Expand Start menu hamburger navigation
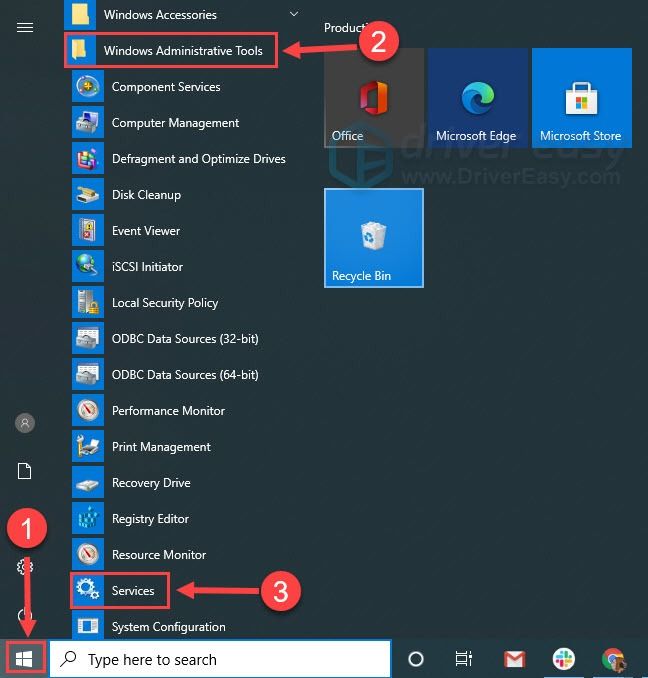Image resolution: width=648 pixels, height=678 pixels. point(25,28)
